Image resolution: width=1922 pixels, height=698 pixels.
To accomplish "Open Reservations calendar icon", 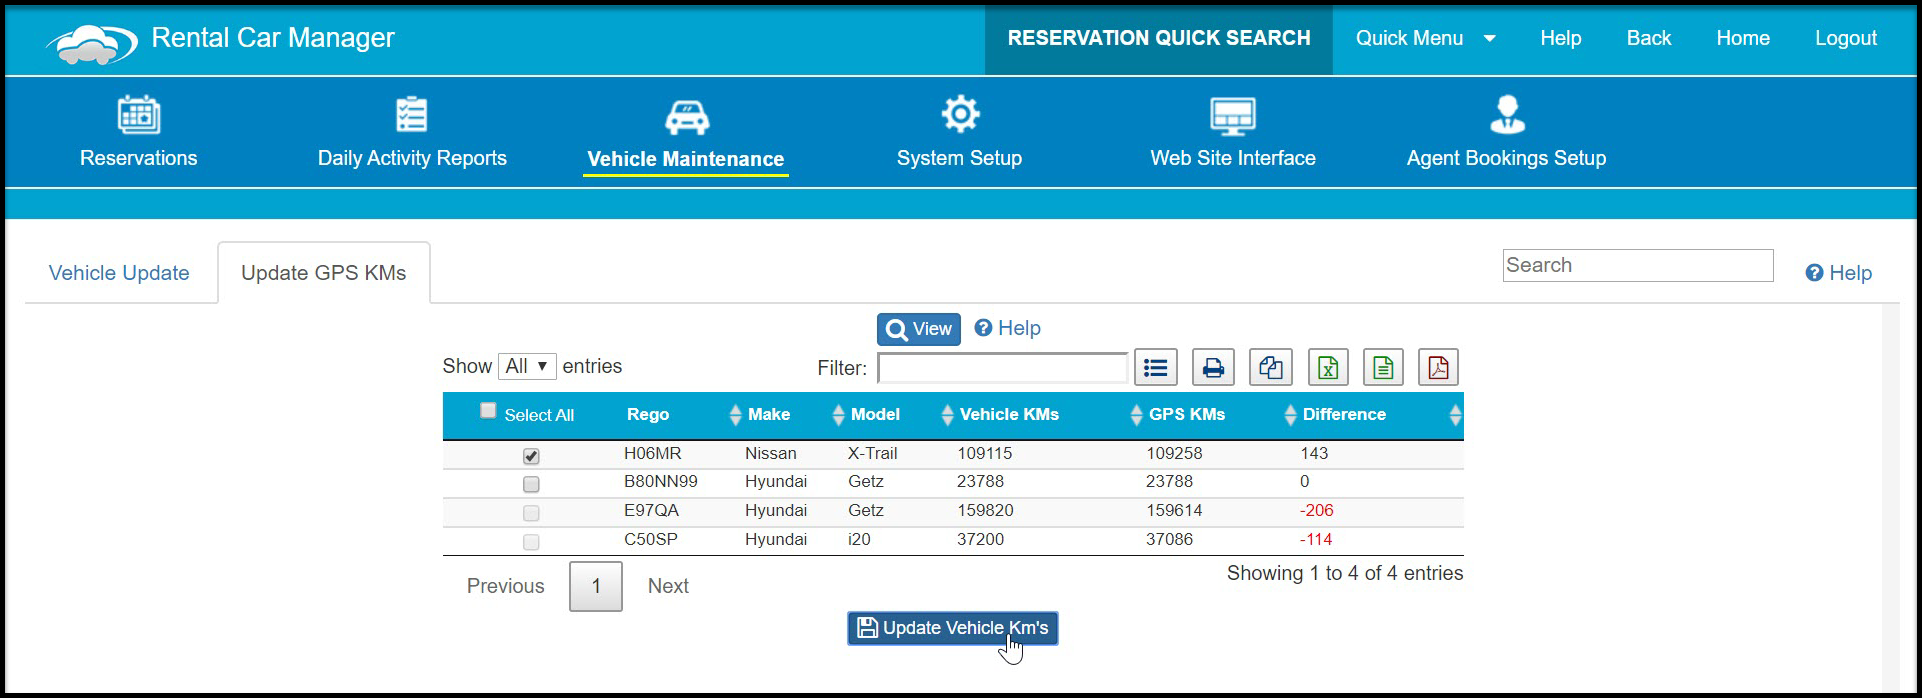I will pyautogui.click(x=139, y=115).
